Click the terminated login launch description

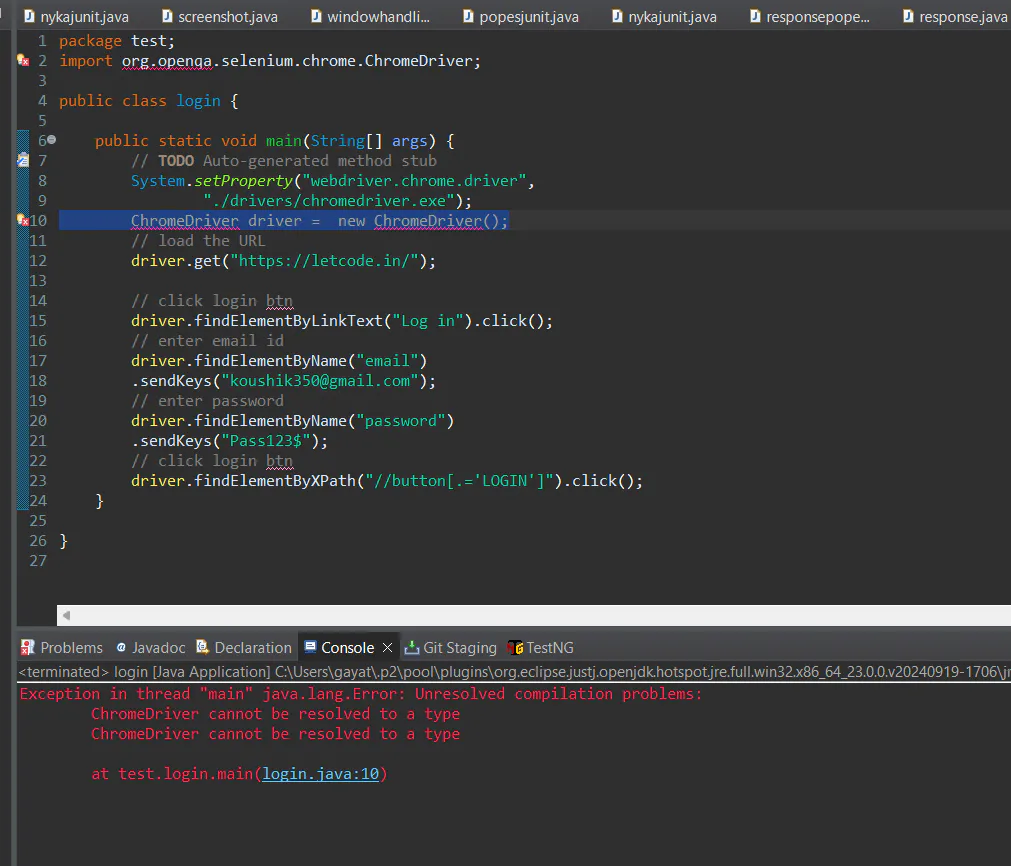tap(514, 672)
